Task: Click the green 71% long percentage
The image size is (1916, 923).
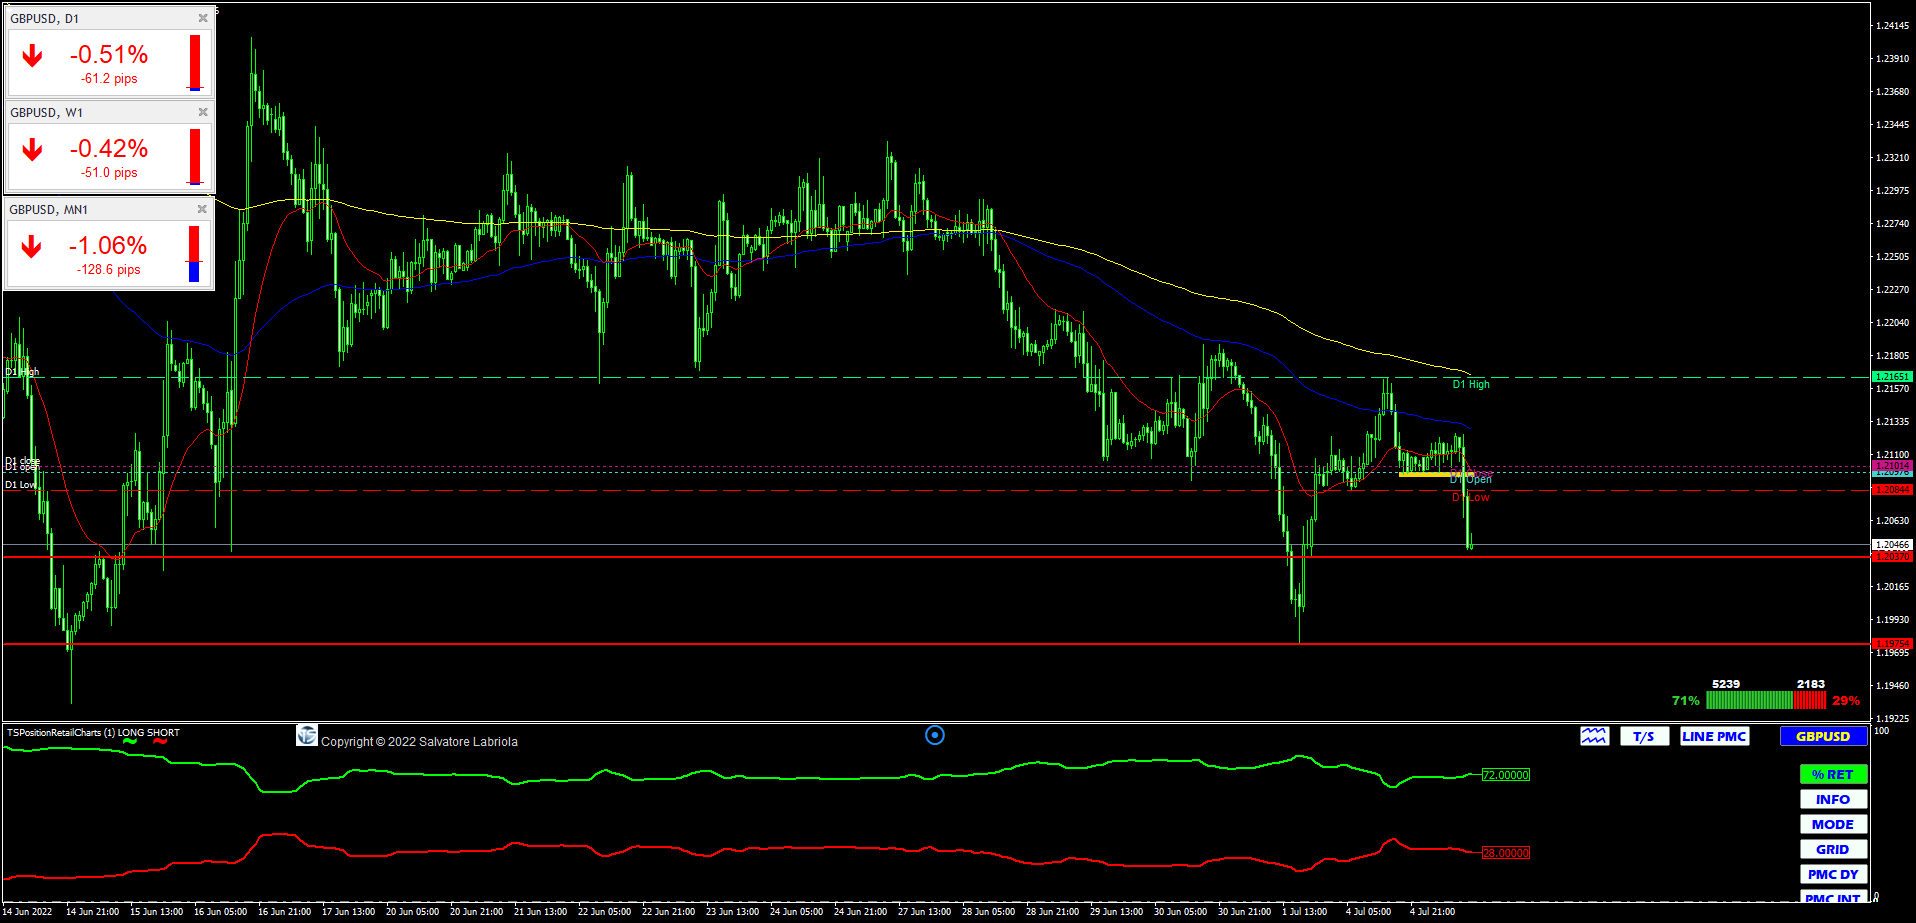Action: click(1686, 701)
